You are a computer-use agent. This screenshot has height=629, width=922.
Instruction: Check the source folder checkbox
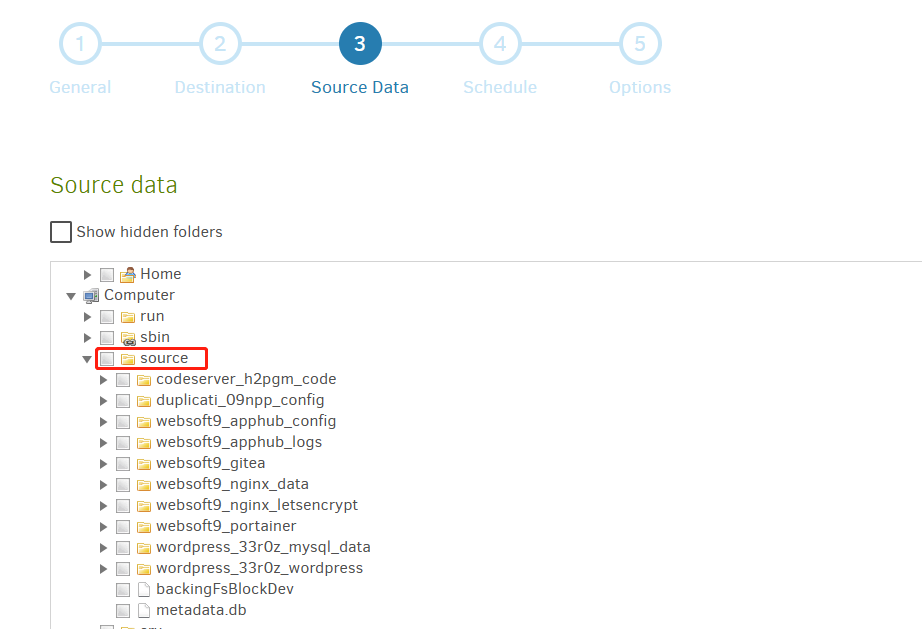[107, 358]
